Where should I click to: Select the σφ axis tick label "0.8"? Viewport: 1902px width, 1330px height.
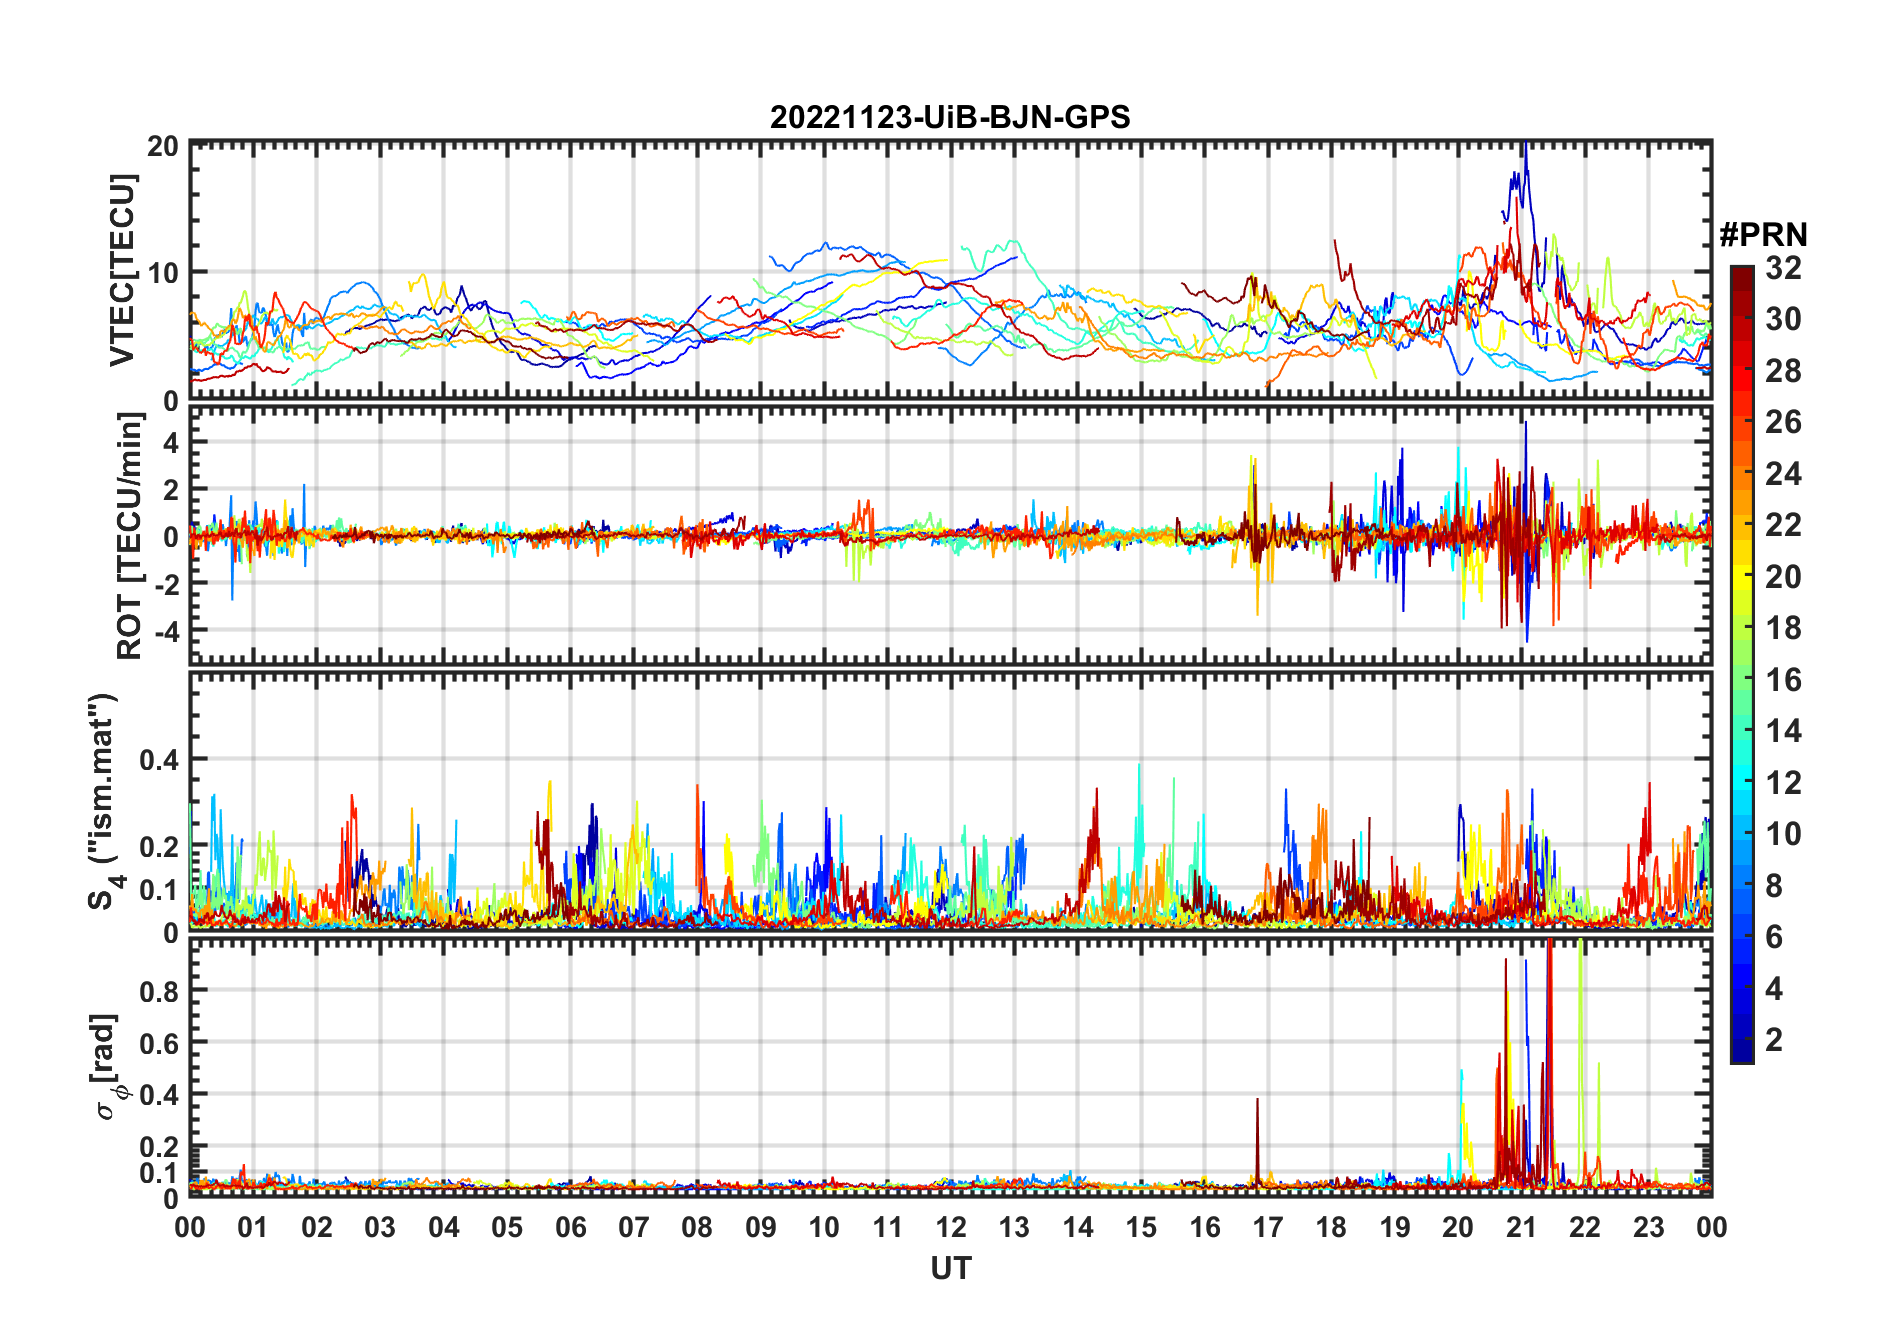click(x=159, y=991)
